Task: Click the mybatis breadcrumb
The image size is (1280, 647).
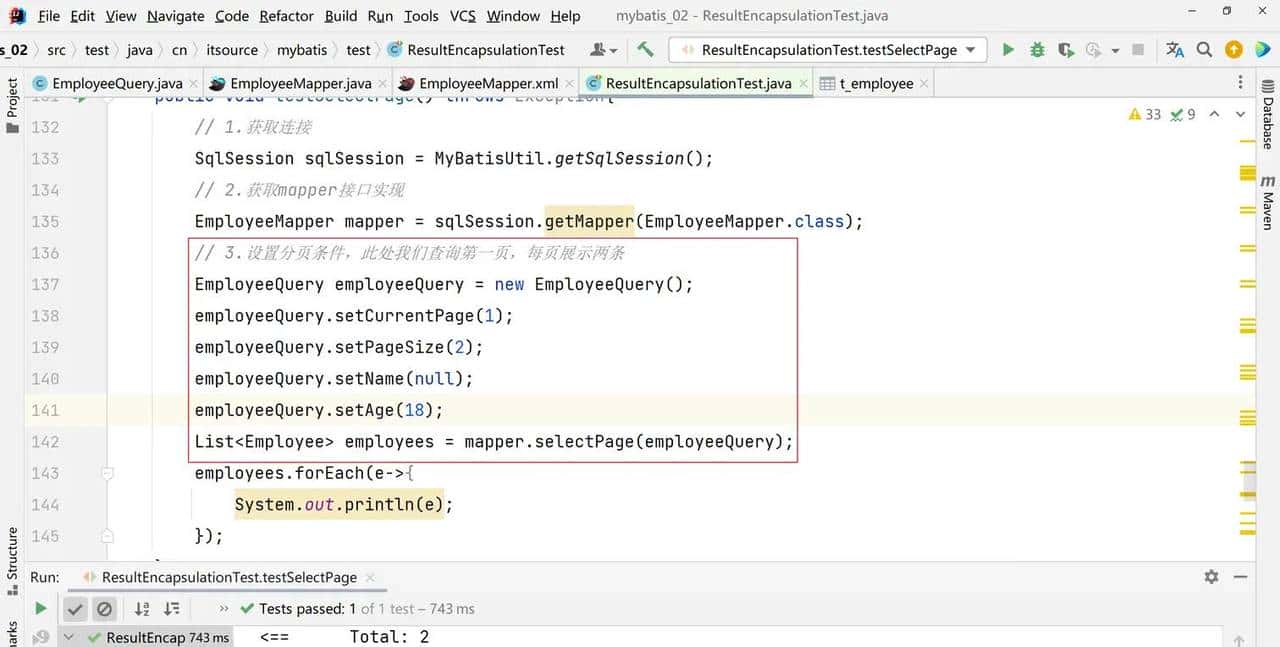Action: pyautogui.click(x=301, y=50)
